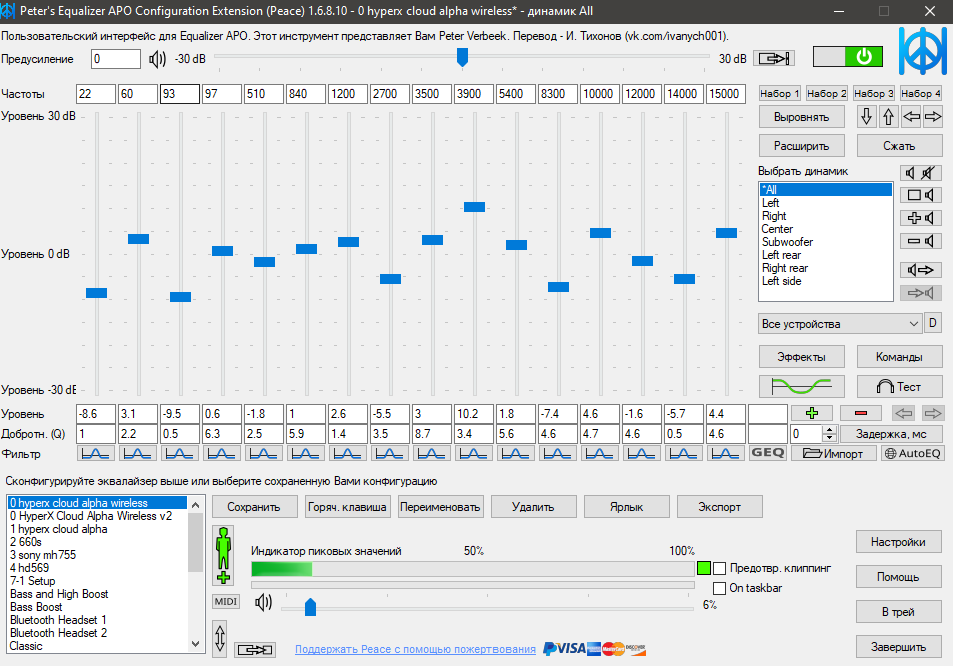This screenshot has width=953, height=666.
Task: Select Набор 1 preset set
Action: coord(779,93)
